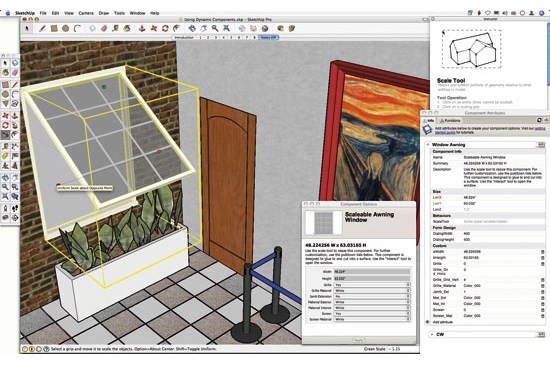550x367 pixels.
Task: Collapse the Window Awning attributes section
Action: click(428, 145)
